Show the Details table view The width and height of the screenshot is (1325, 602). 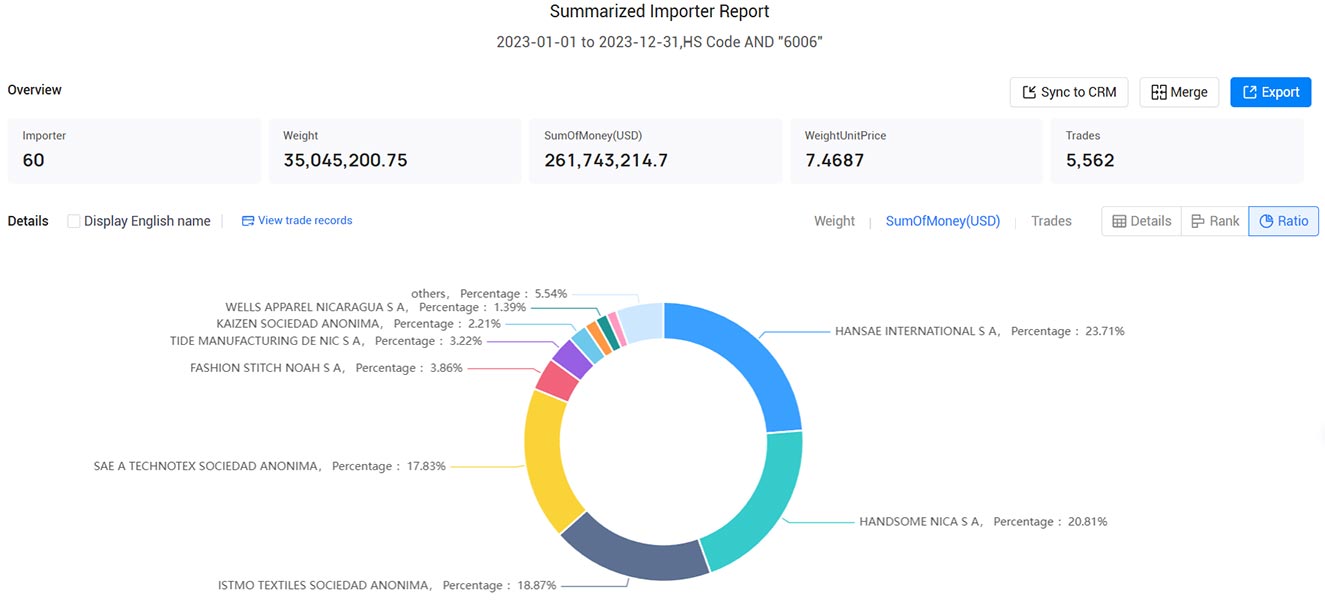coord(1142,221)
